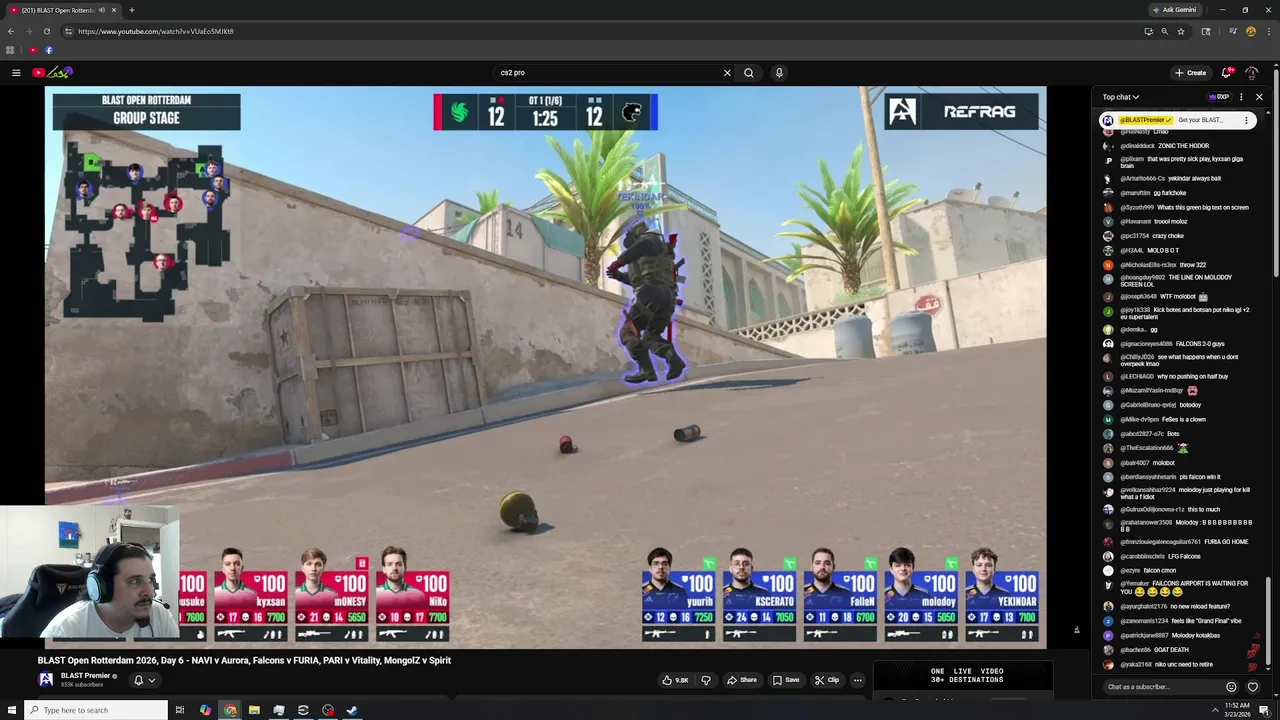Open the 9XP channel points badge
The width and height of the screenshot is (1280, 720).
coord(1219,97)
